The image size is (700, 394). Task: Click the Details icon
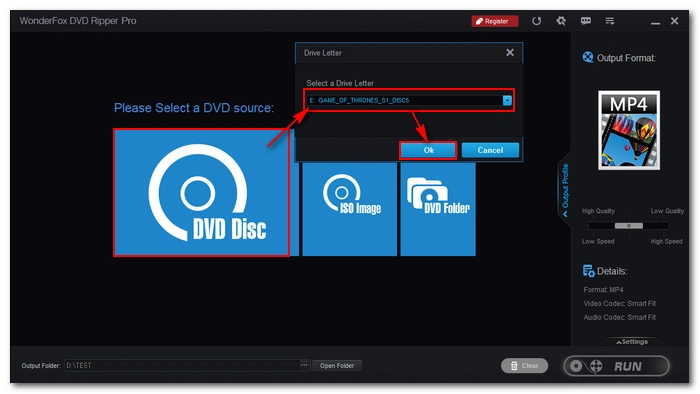(x=588, y=271)
